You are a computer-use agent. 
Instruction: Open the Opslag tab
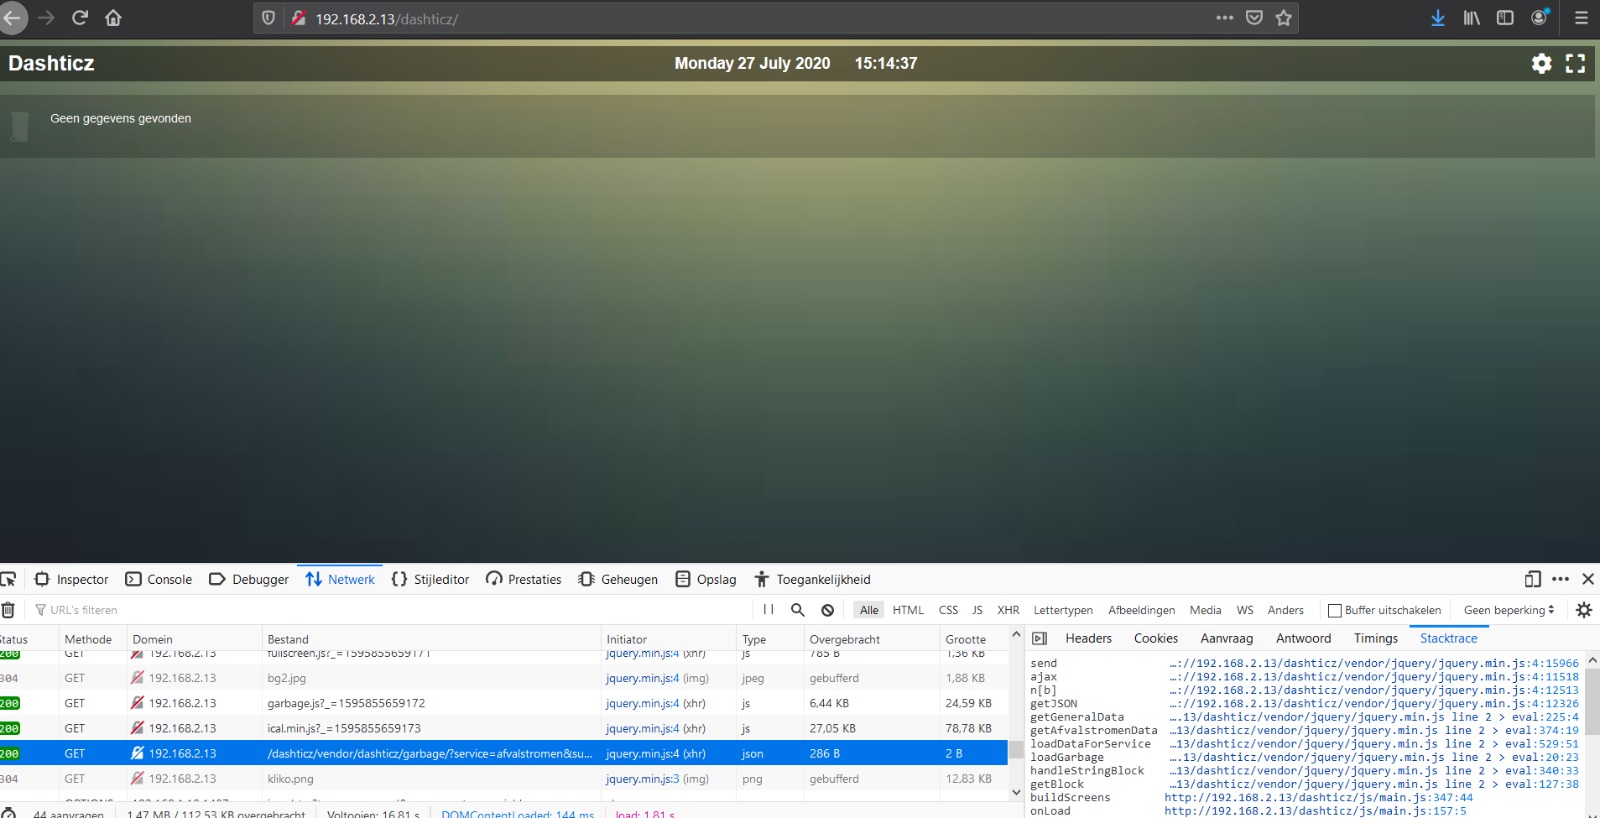coord(706,579)
